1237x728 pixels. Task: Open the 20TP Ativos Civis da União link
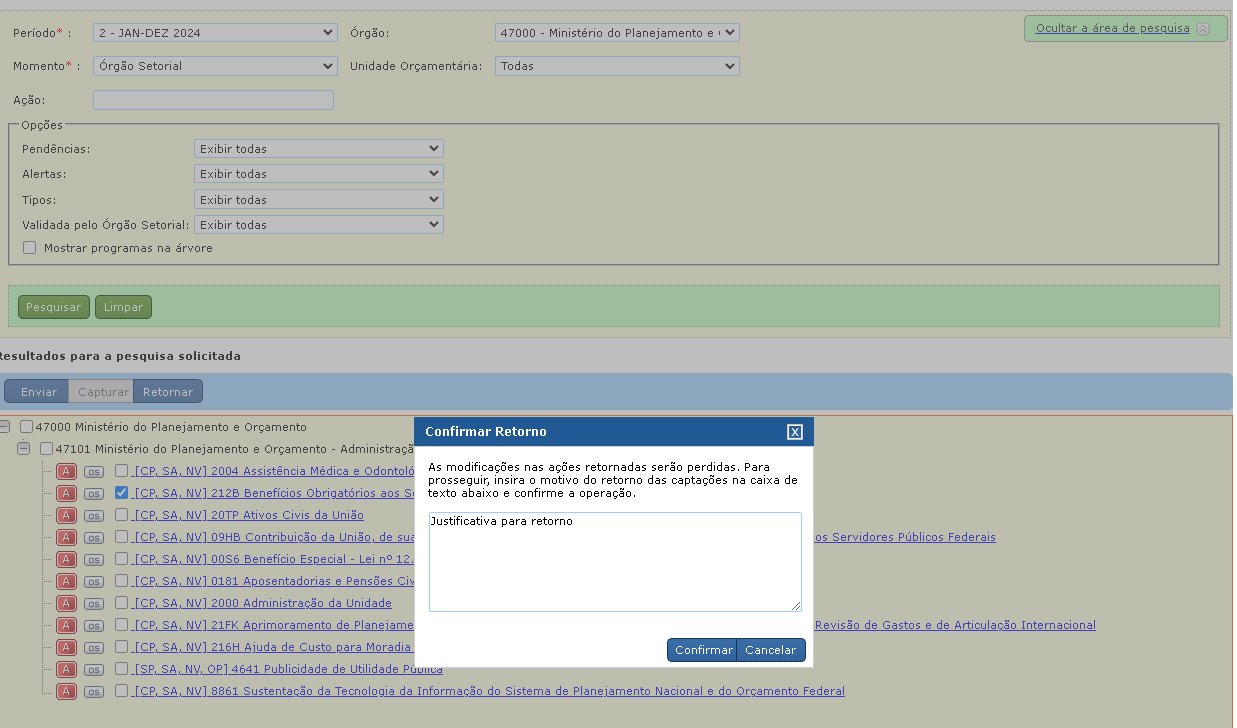pyautogui.click(x=249, y=515)
